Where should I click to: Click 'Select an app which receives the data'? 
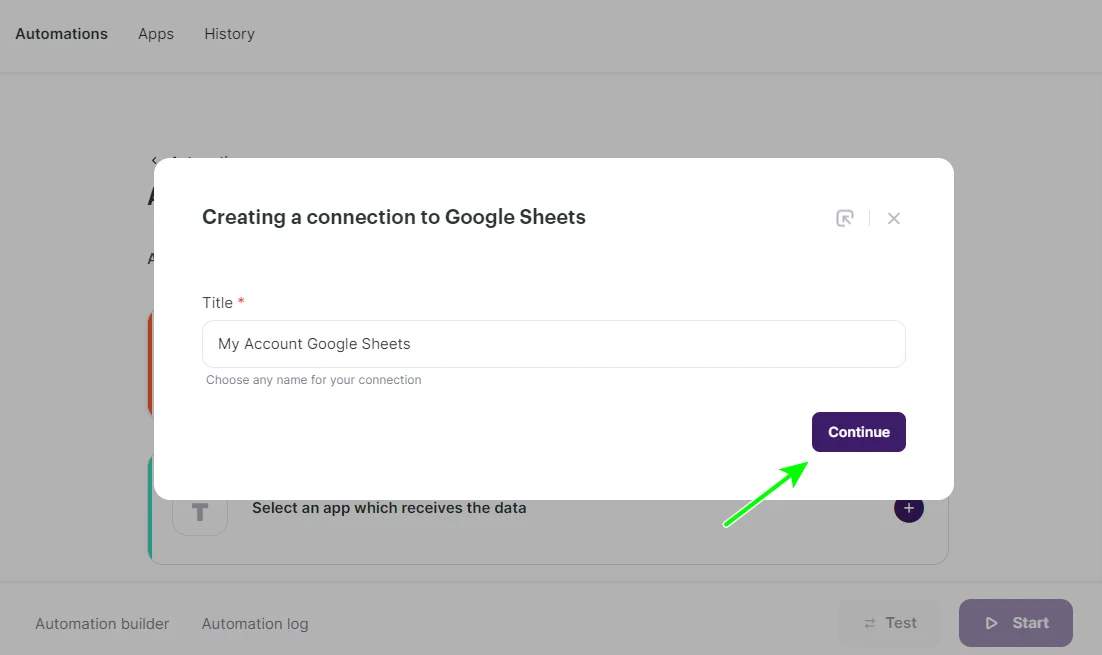(389, 508)
